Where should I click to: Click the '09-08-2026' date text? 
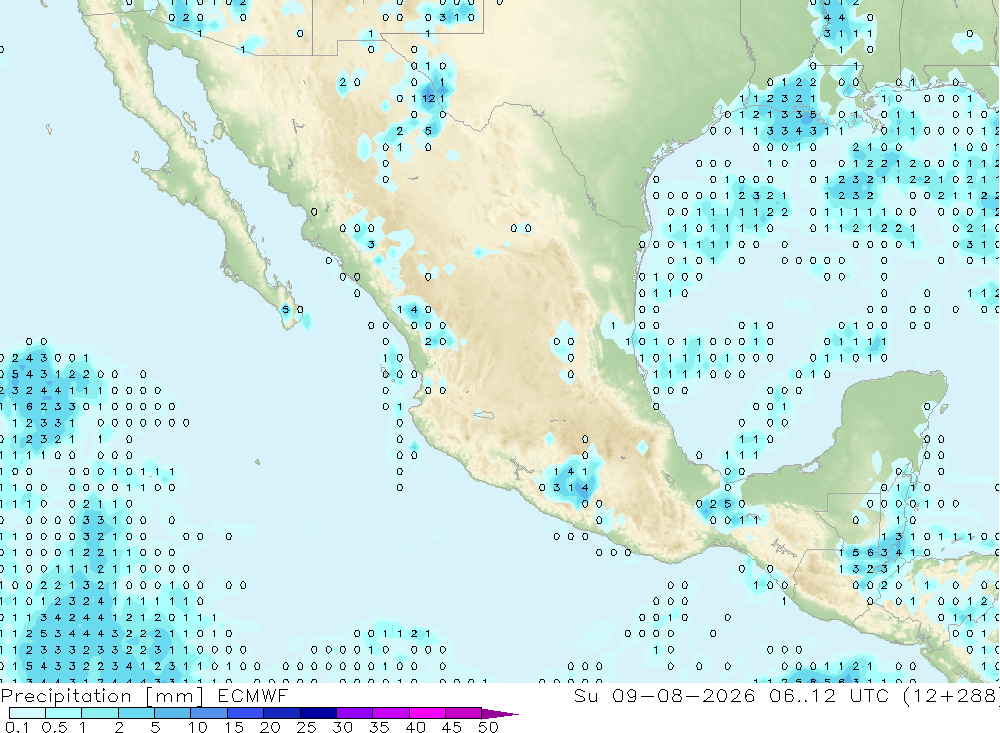tap(684, 695)
